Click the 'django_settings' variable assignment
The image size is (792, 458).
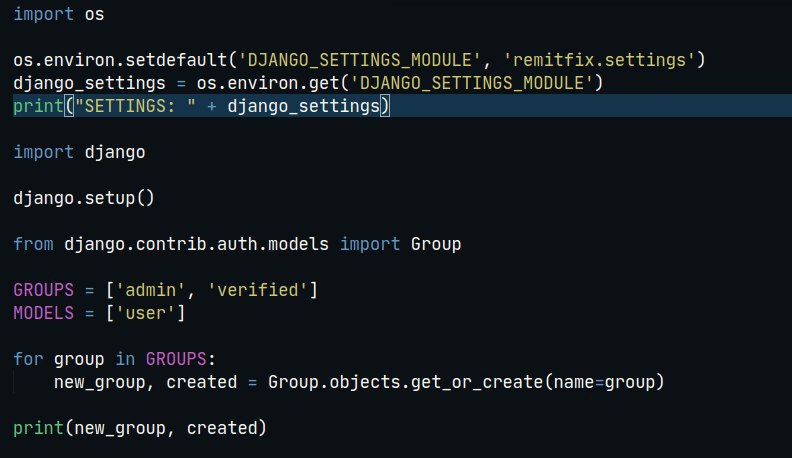(x=89, y=83)
